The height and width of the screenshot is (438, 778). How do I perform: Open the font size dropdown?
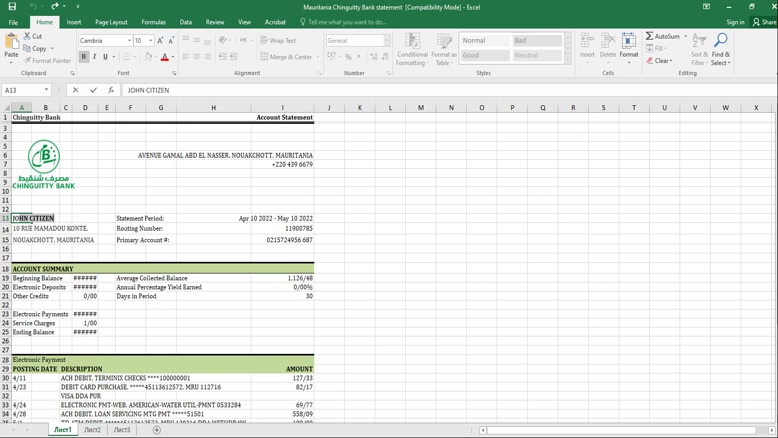(x=150, y=41)
